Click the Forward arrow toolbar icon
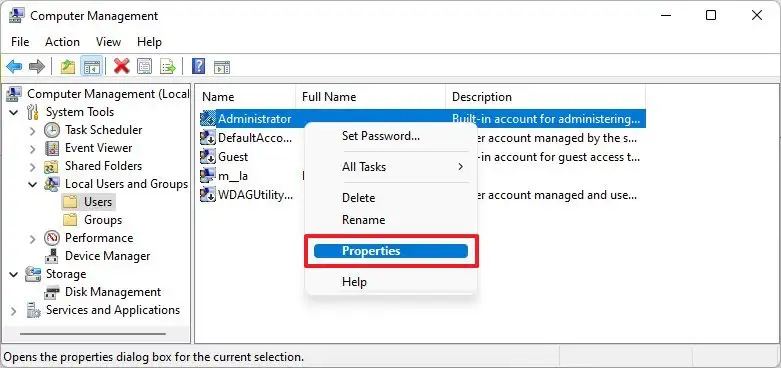 [37, 66]
